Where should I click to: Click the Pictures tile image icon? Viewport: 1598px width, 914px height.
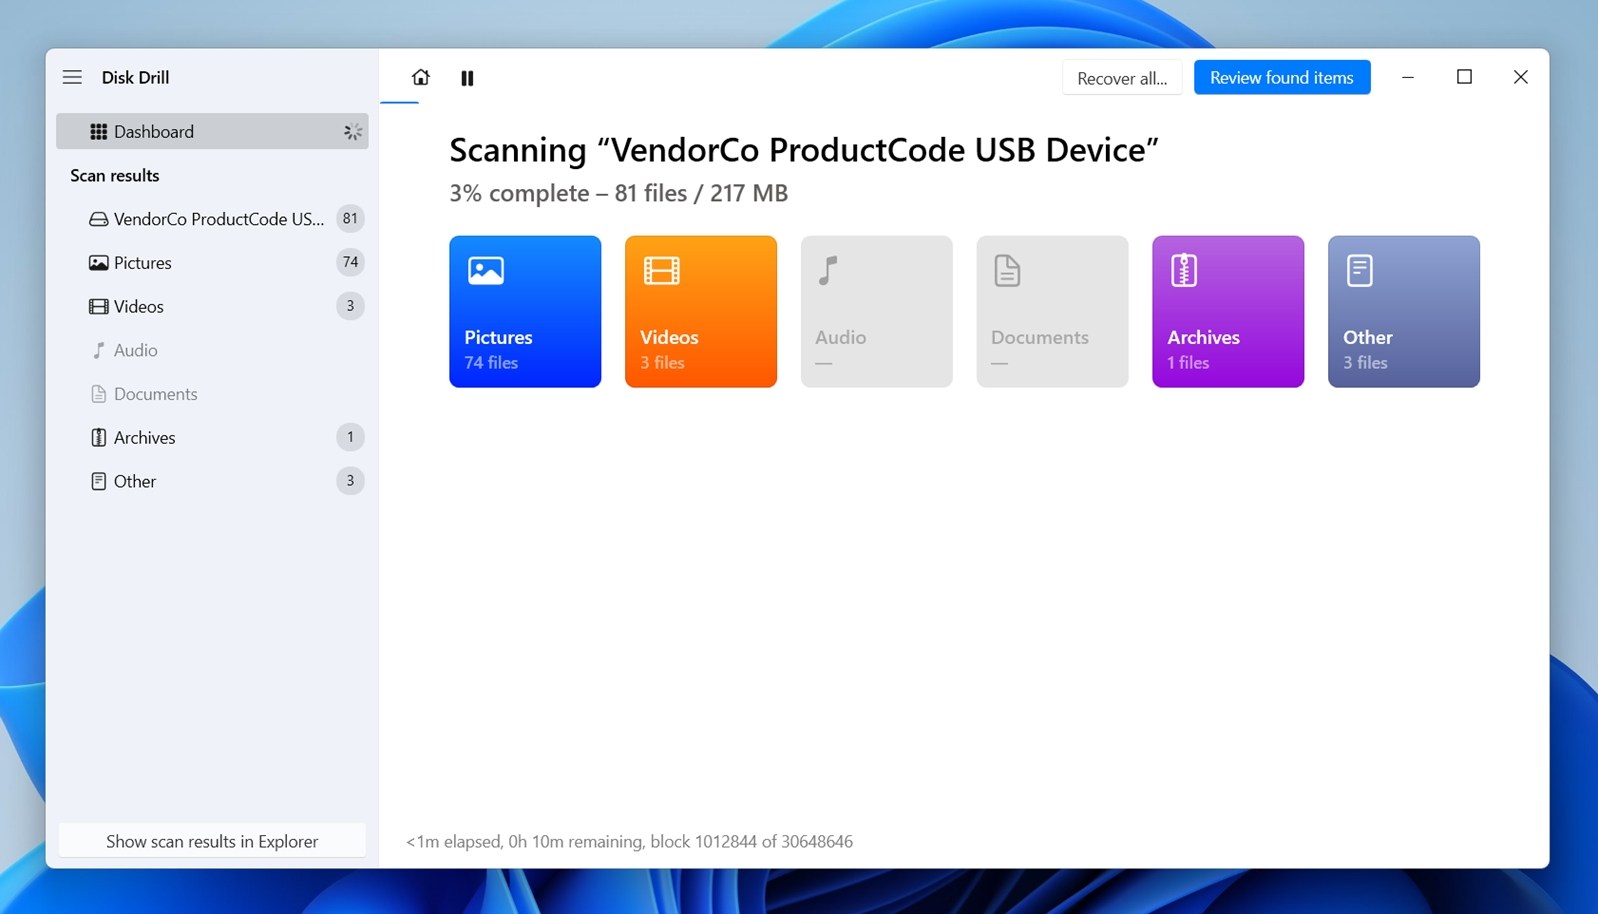click(486, 270)
